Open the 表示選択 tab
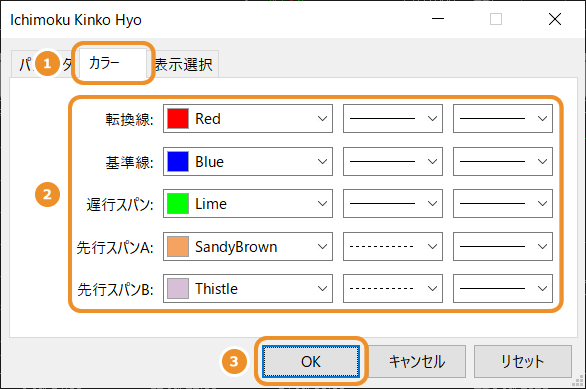 click(184, 64)
